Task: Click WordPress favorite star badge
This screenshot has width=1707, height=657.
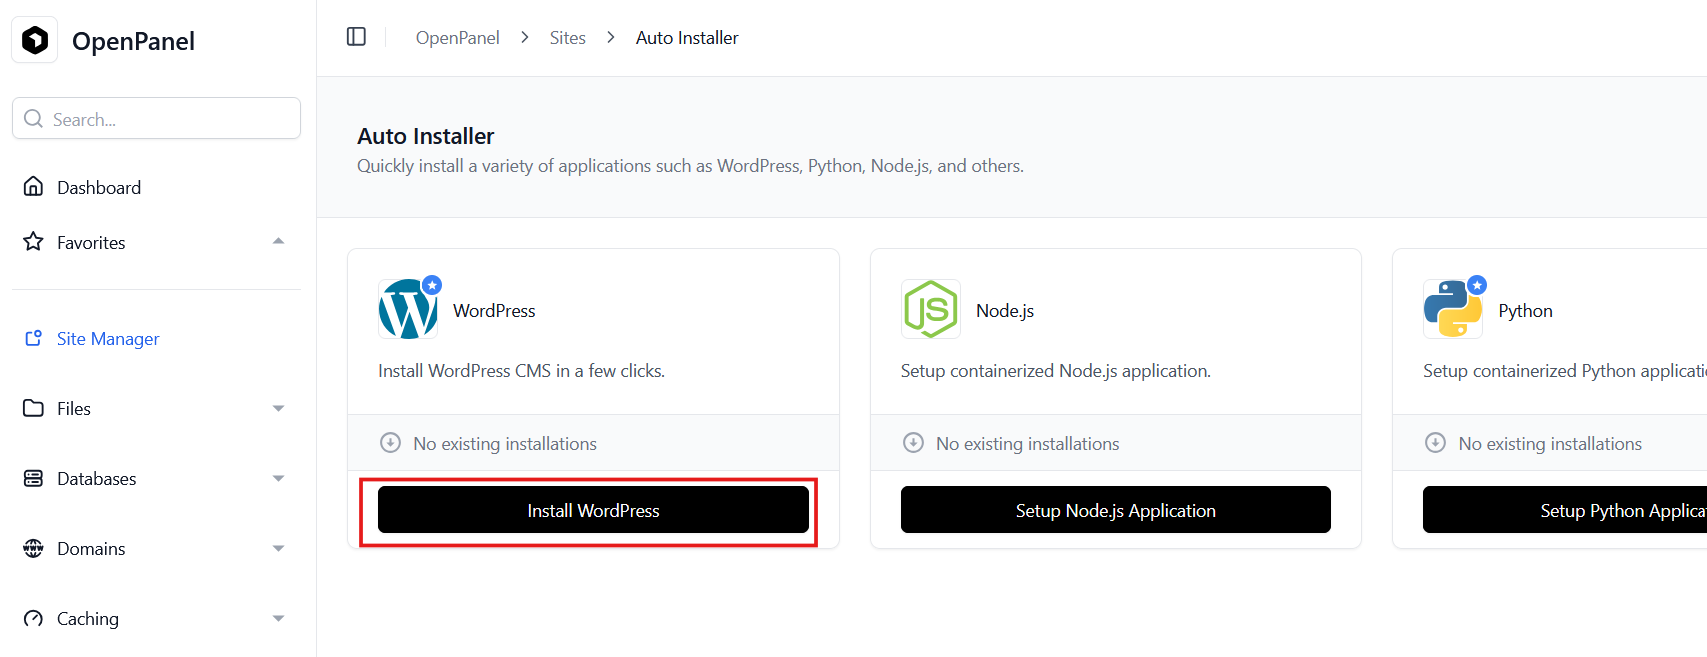Action: pos(432,285)
